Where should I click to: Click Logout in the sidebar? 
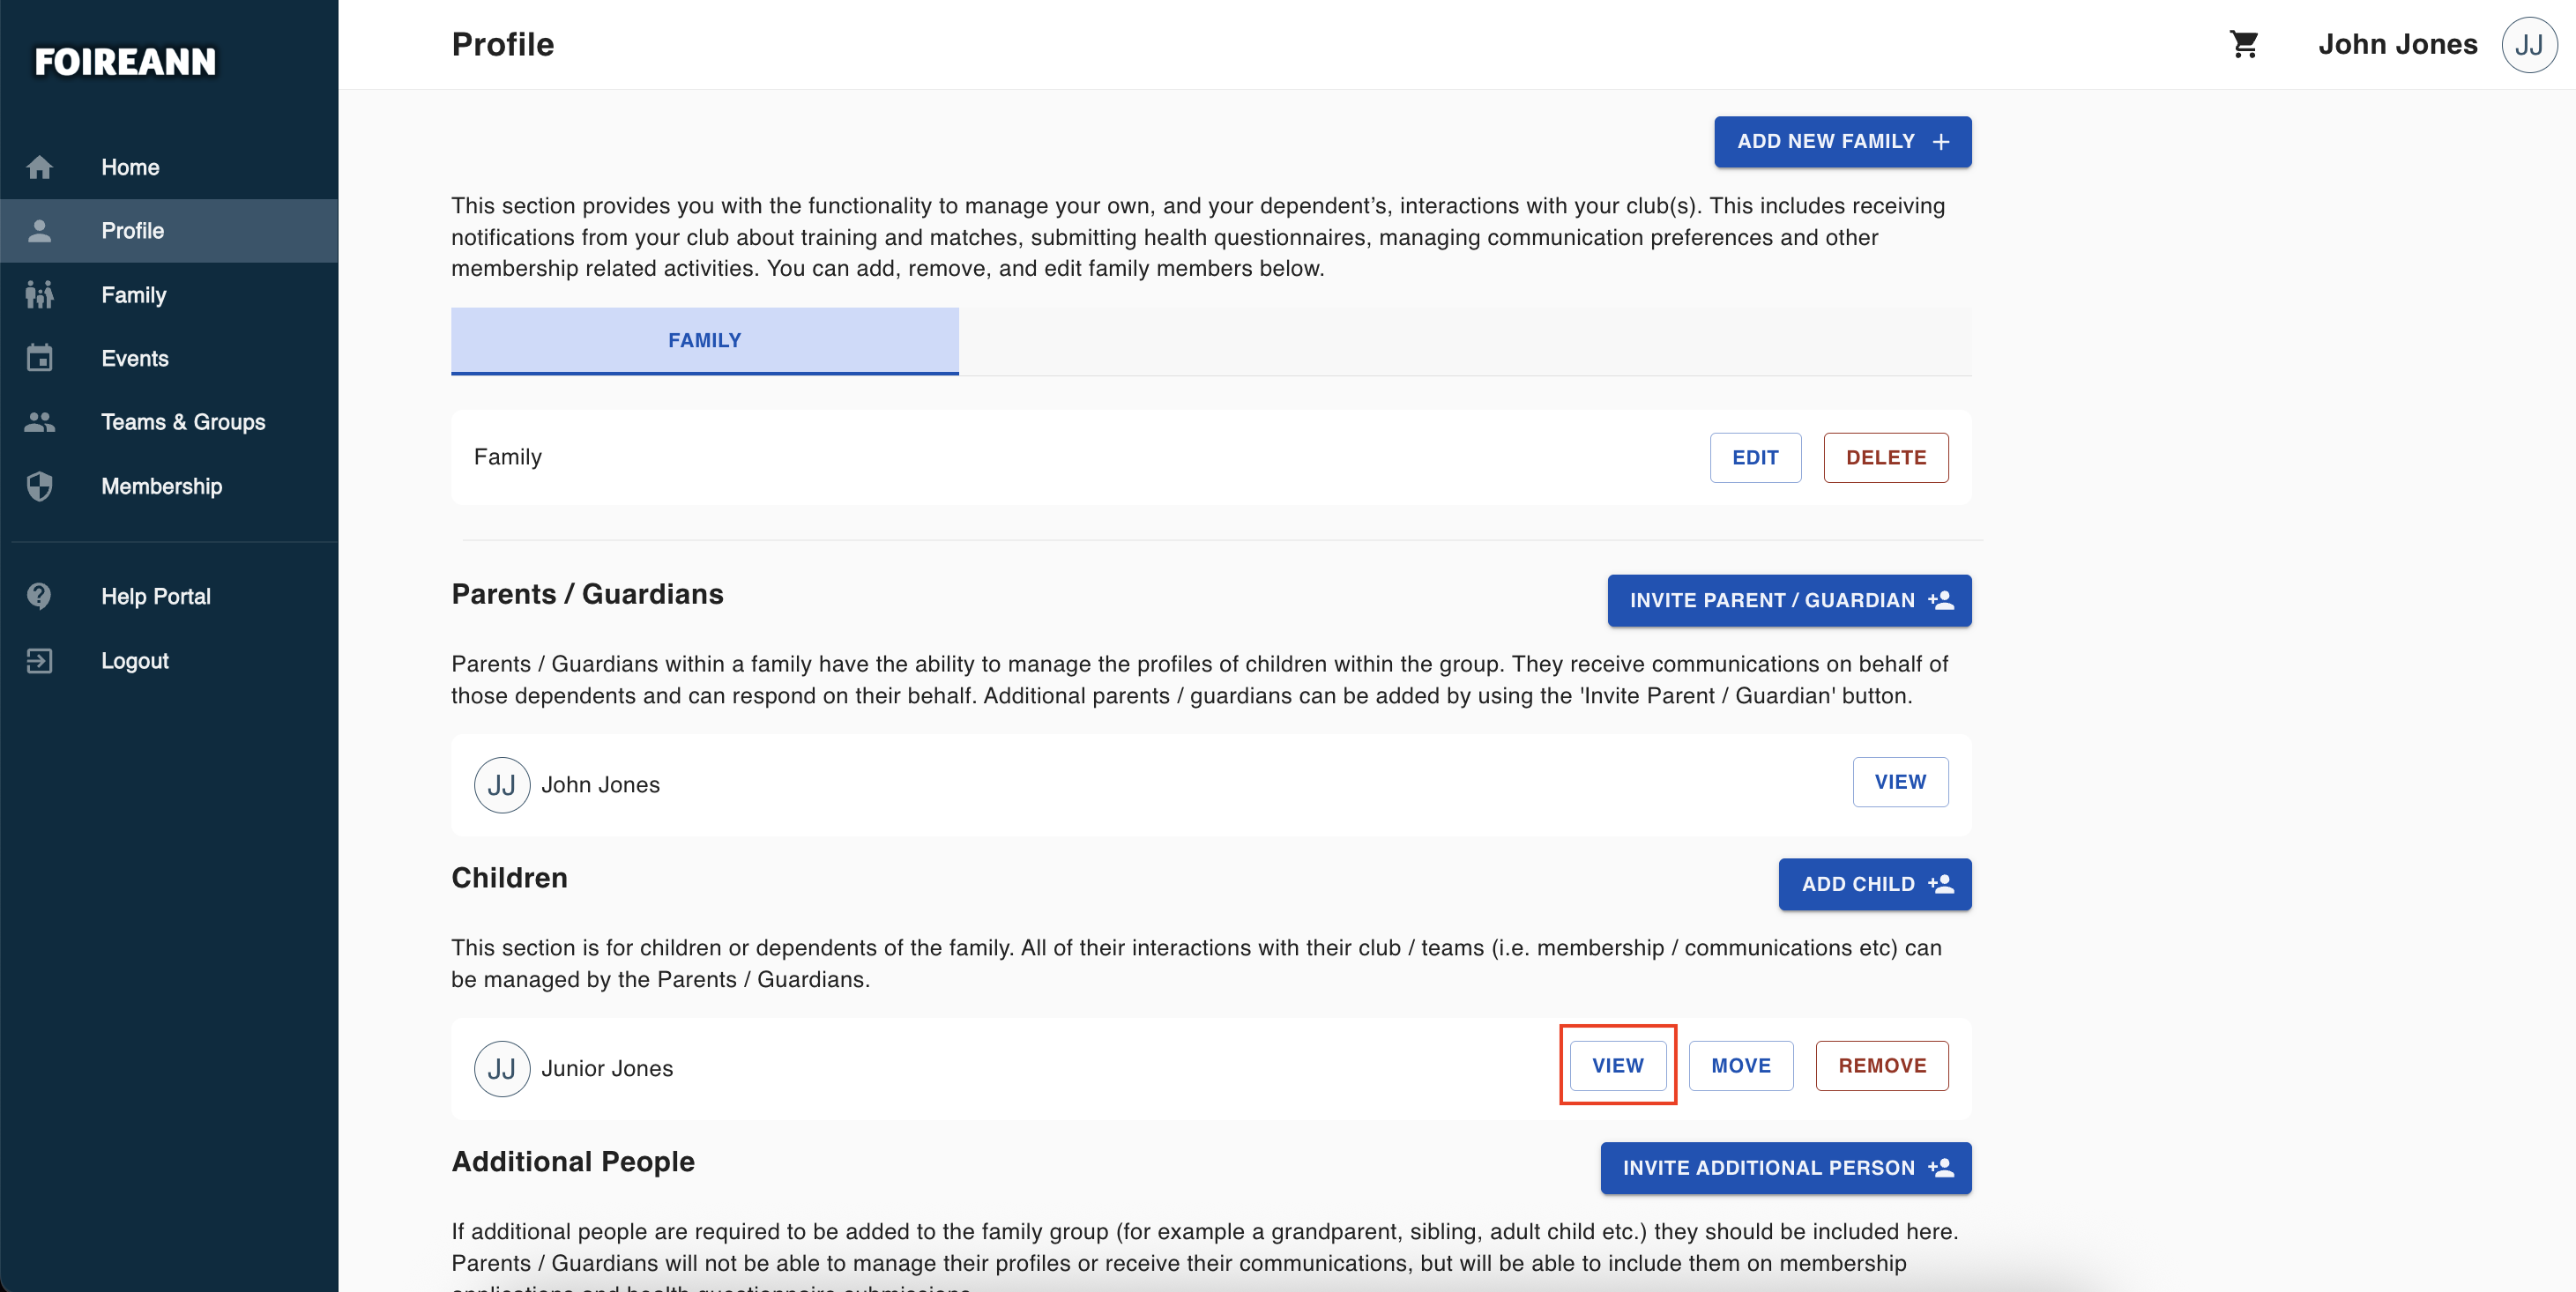tap(169, 661)
